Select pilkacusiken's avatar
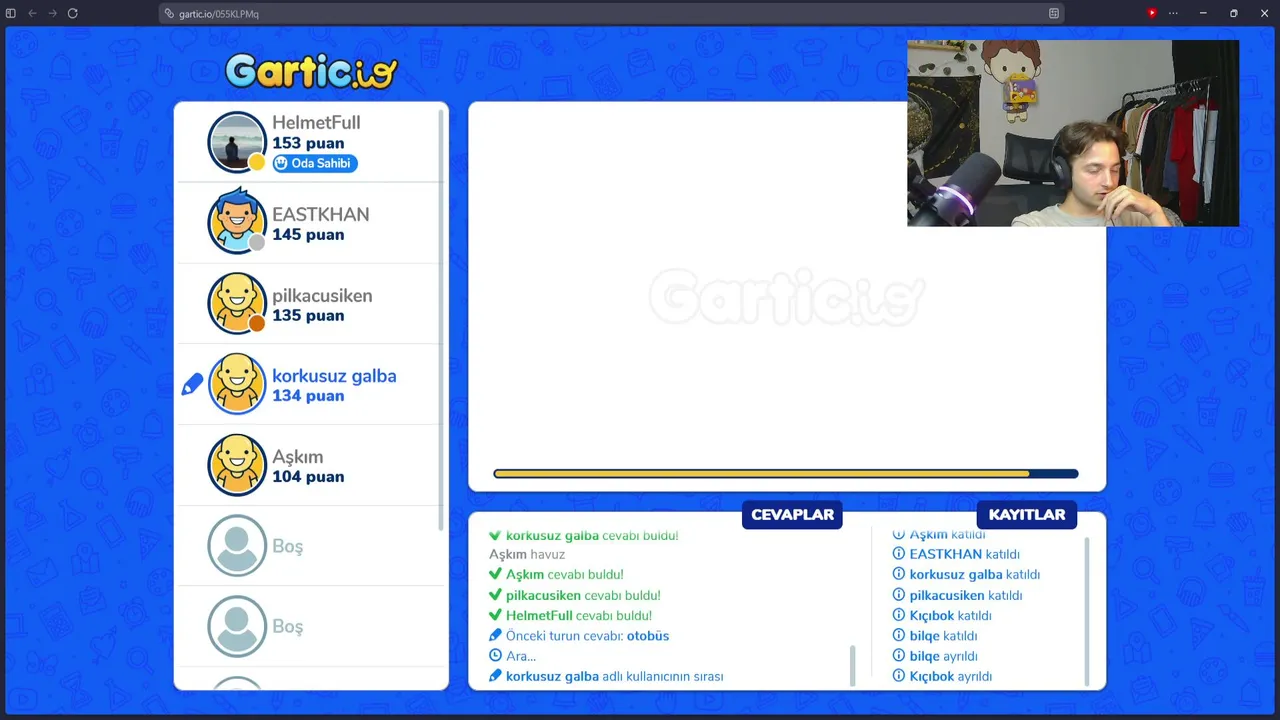The height and width of the screenshot is (720, 1280). 237,303
